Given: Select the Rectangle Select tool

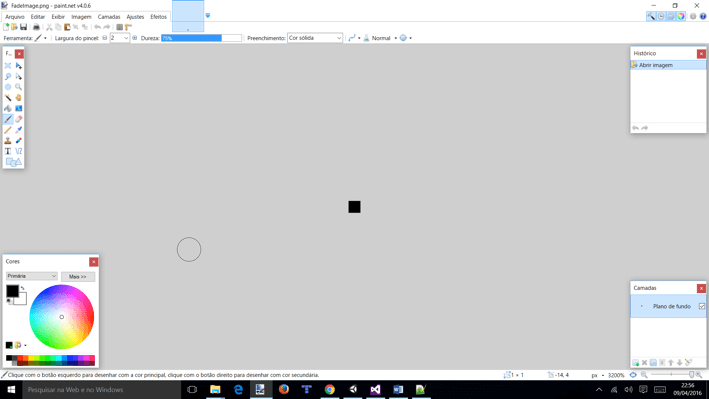Looking at the screenshot, I should 8,66.
